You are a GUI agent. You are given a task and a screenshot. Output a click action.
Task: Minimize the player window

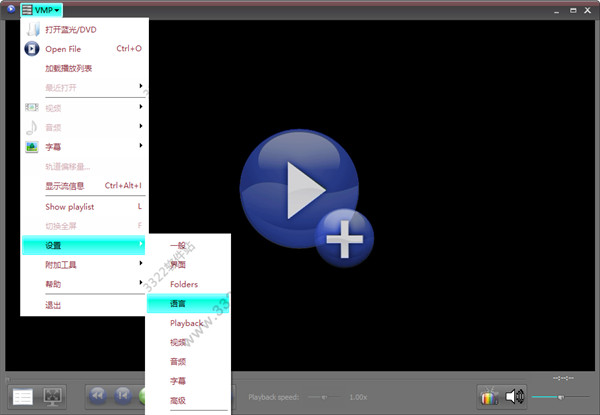(556, 11)
